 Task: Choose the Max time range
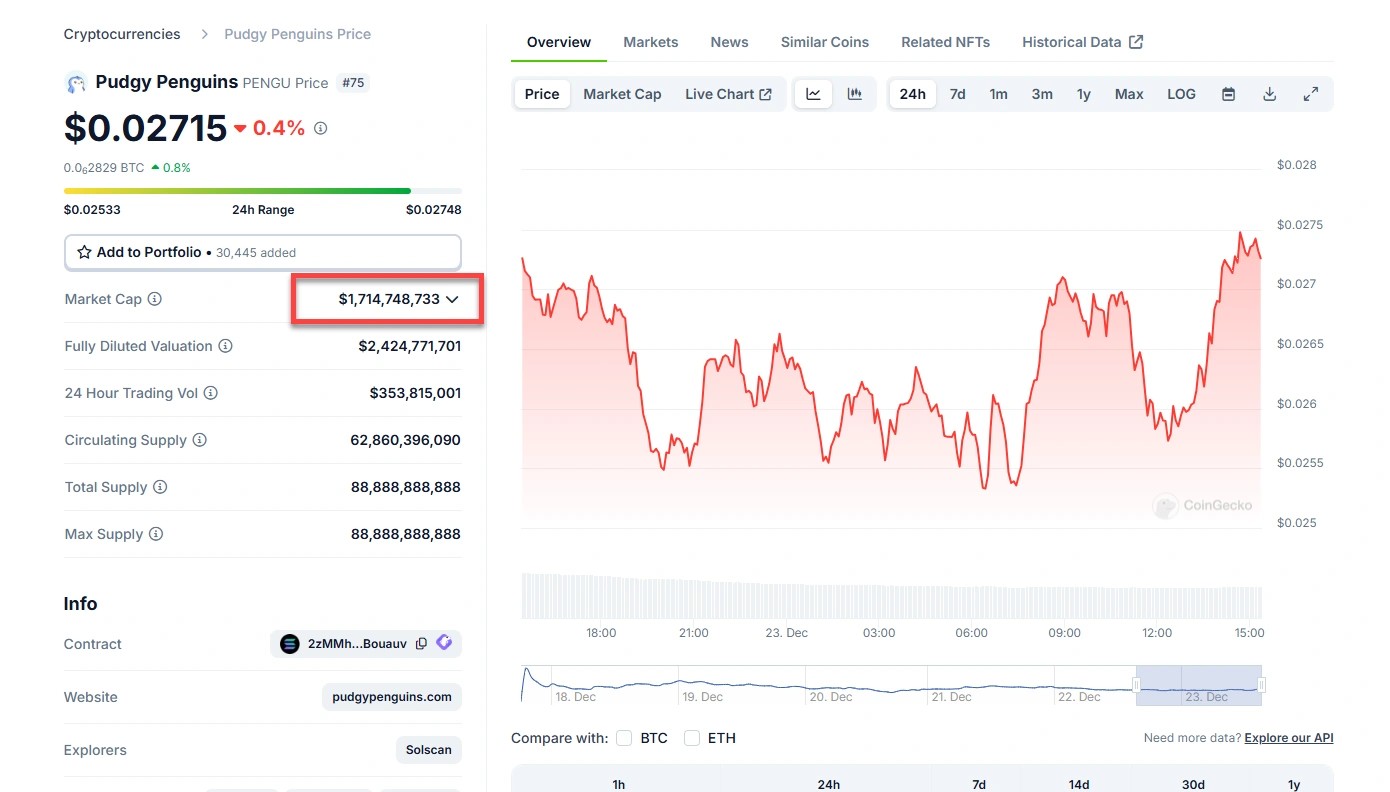click(1129, 94)
